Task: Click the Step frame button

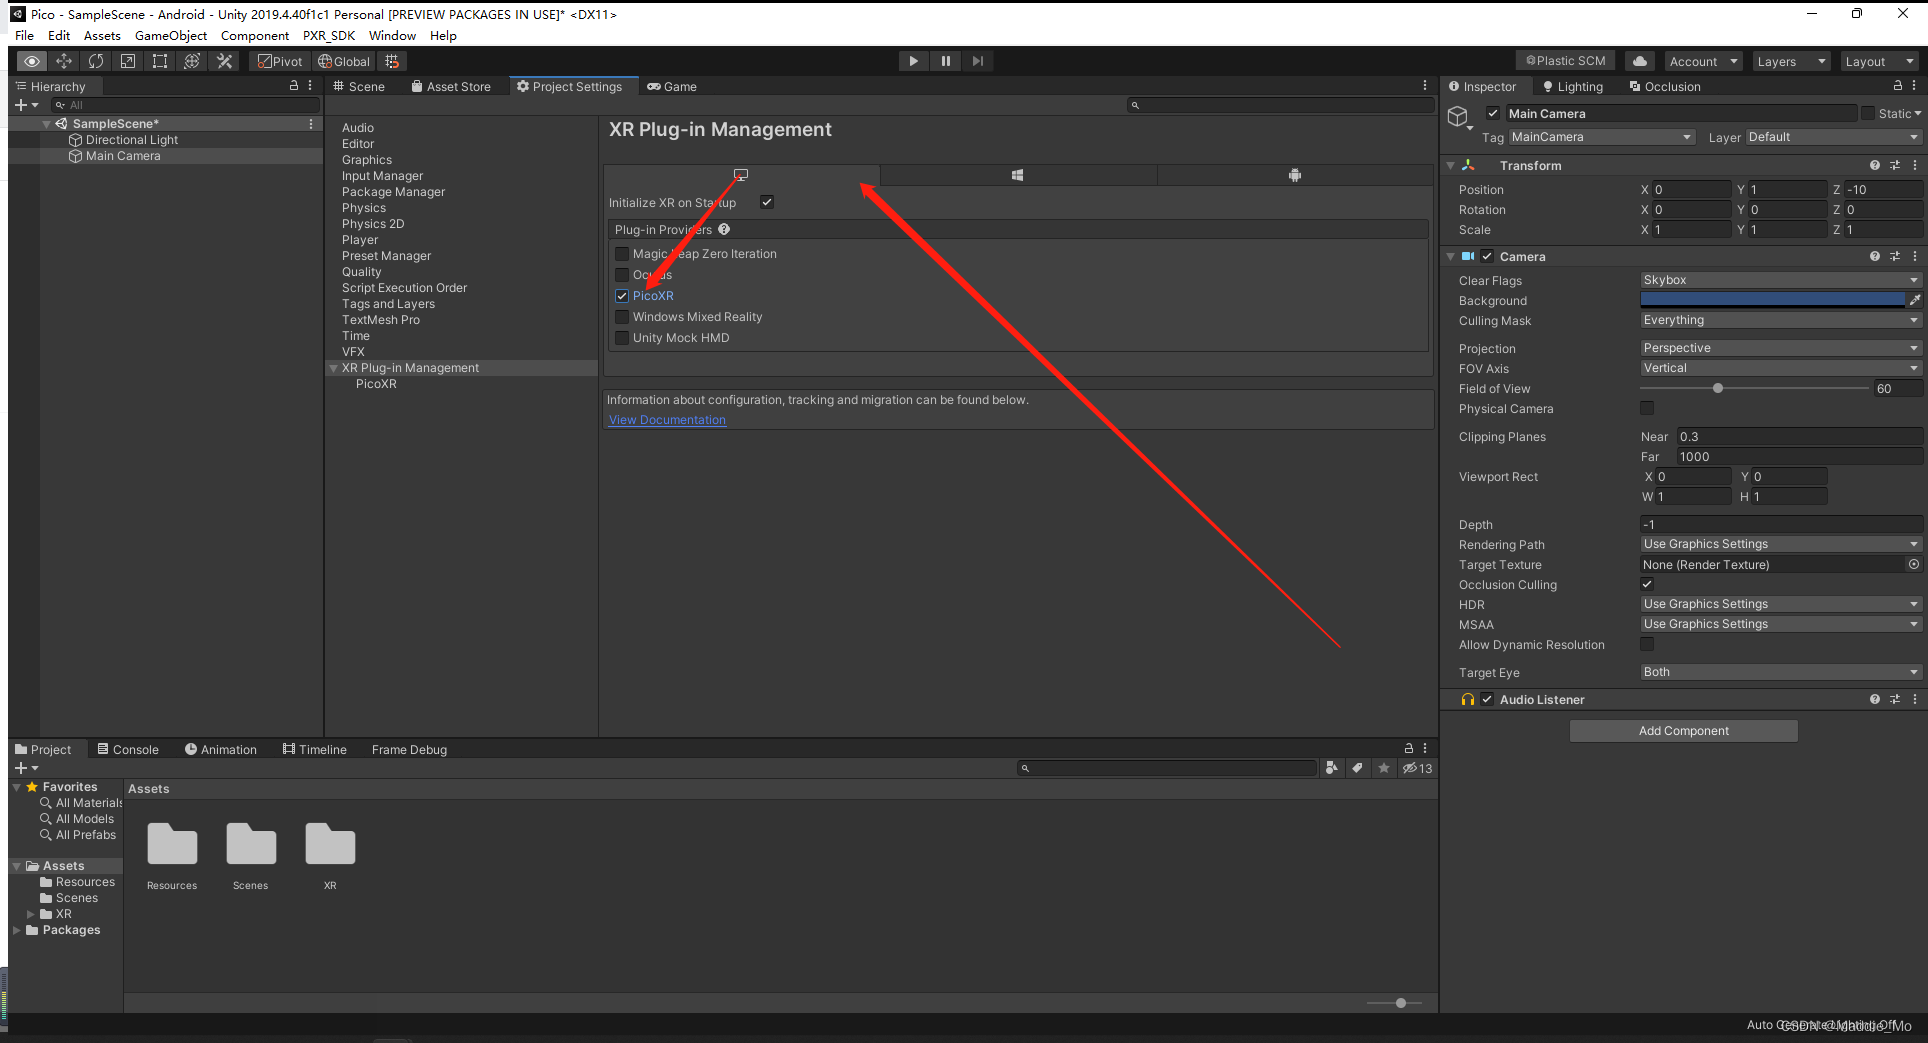Action: [977, 61]
